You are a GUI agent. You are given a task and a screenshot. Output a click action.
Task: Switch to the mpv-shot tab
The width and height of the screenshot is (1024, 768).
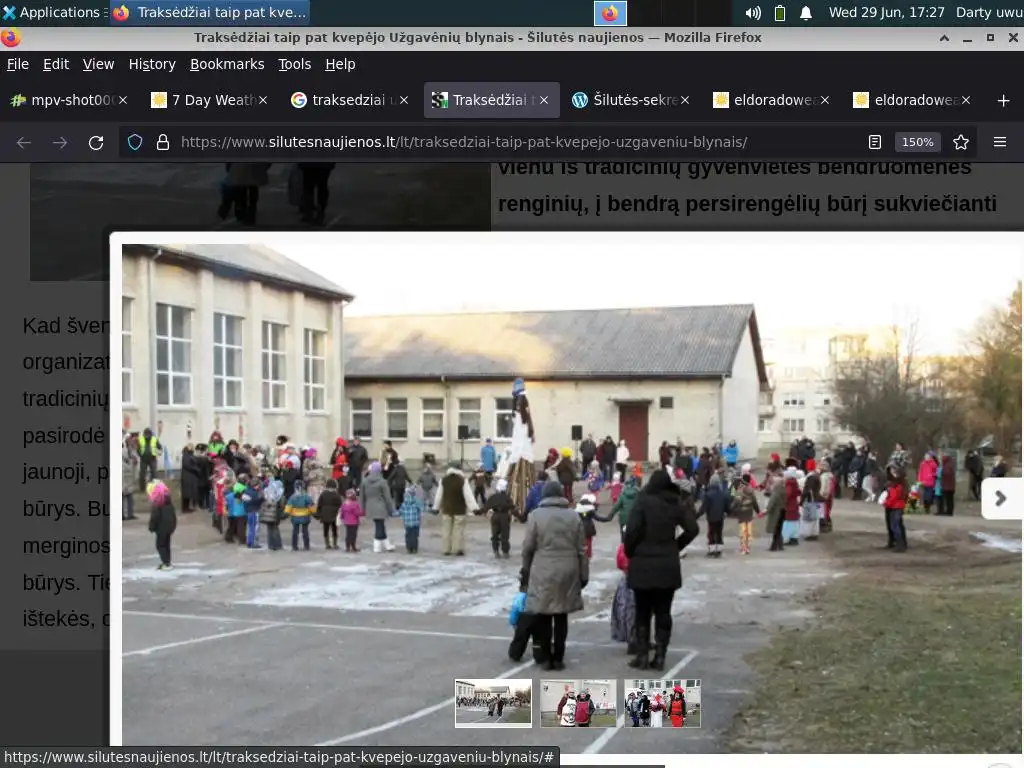click(x=69, y=100)
